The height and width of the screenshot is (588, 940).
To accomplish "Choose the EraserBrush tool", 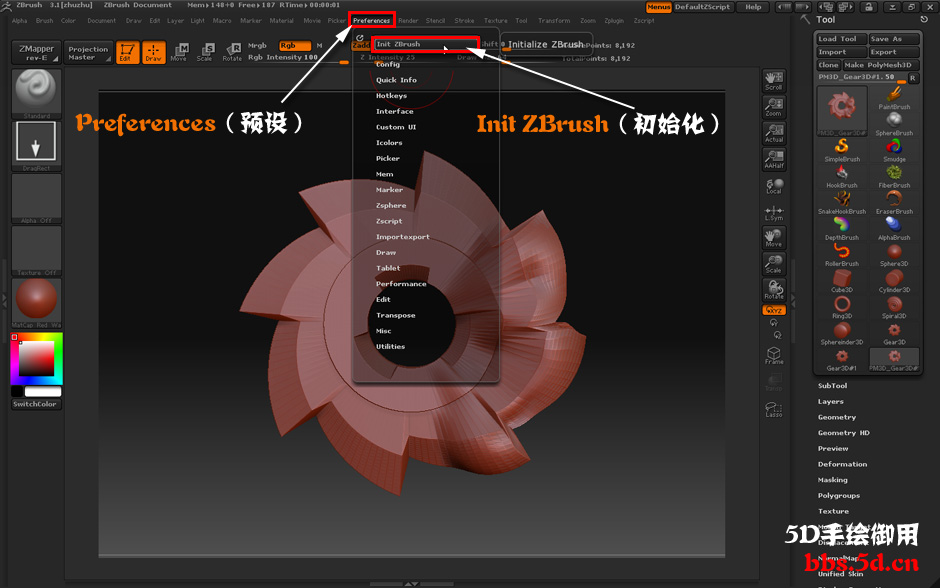I will click(x=894, y=202).
